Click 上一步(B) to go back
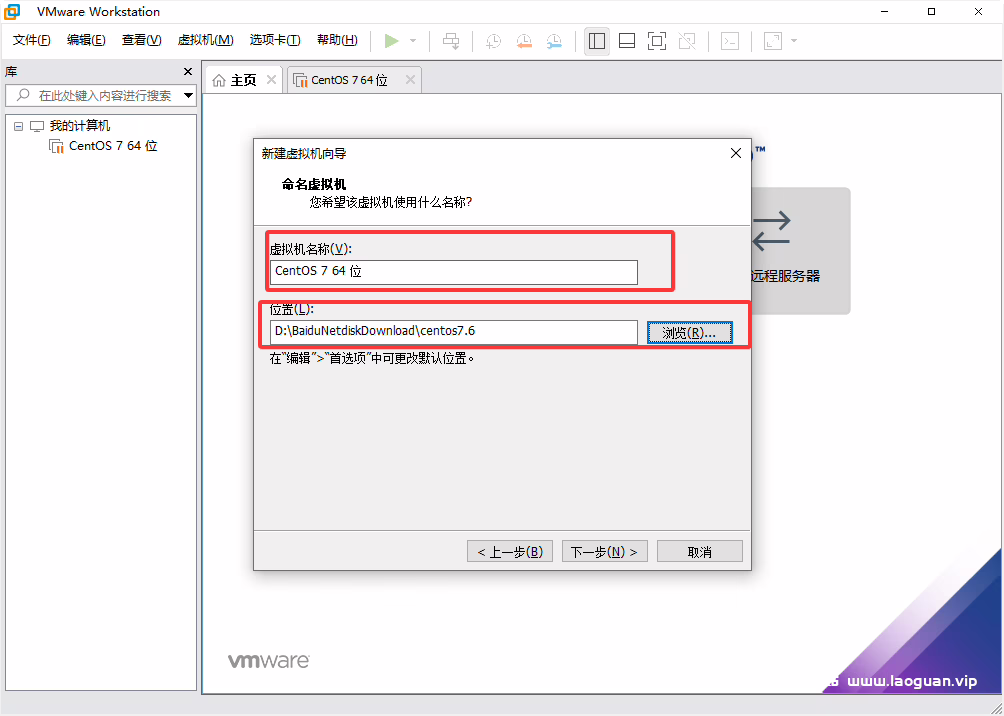 click(509, 550)
